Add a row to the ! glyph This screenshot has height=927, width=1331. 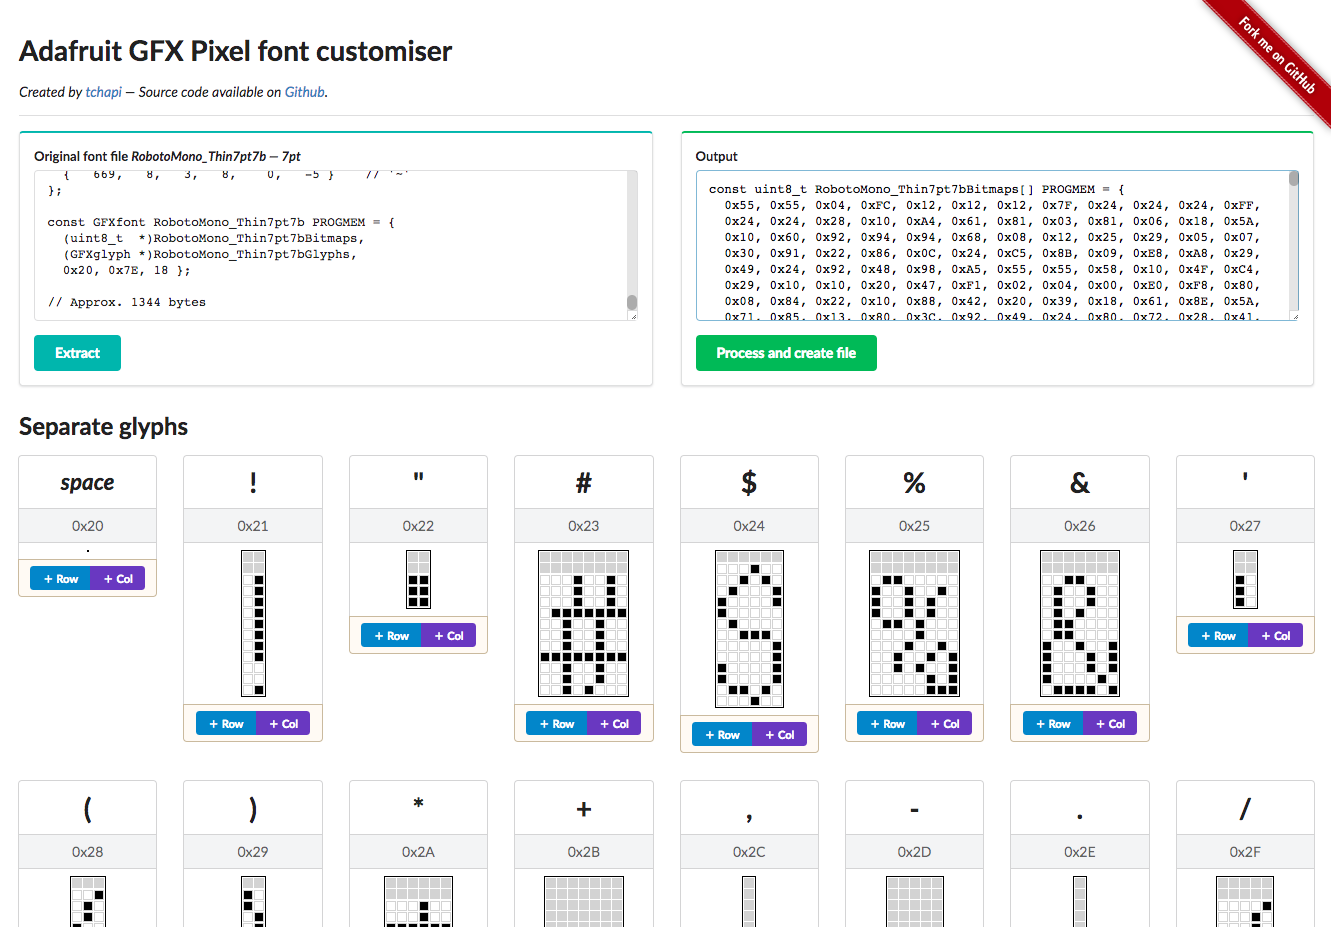pos(226,724)
